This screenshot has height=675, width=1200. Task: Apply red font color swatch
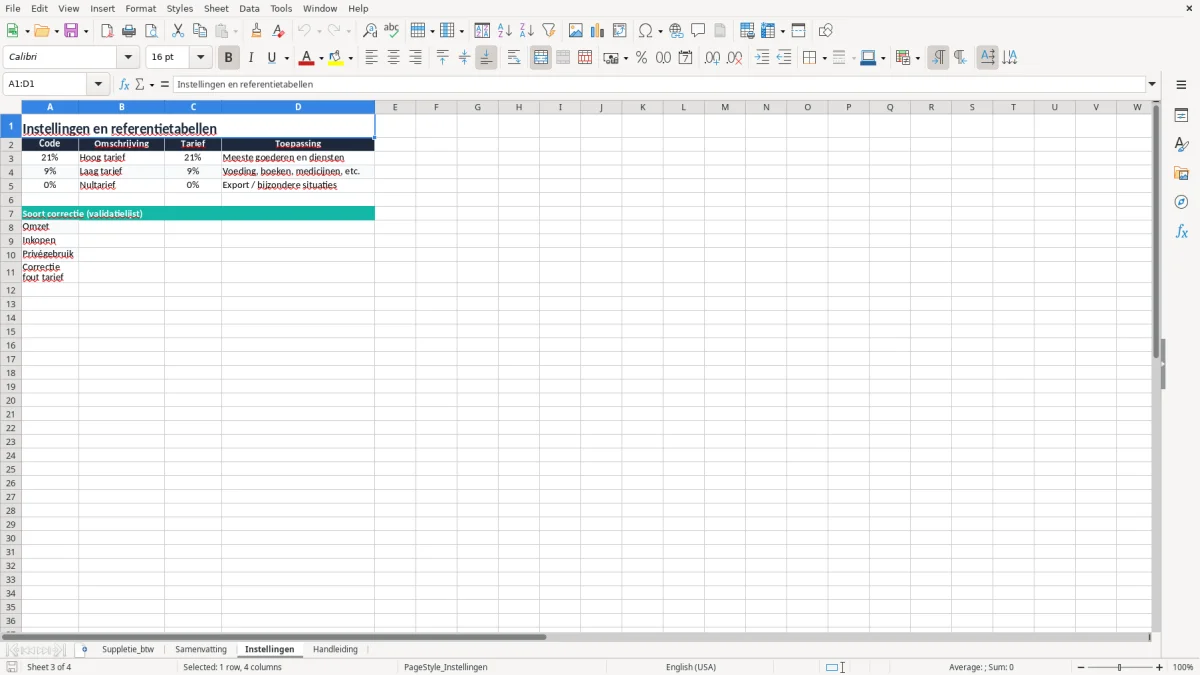[306, 58]
